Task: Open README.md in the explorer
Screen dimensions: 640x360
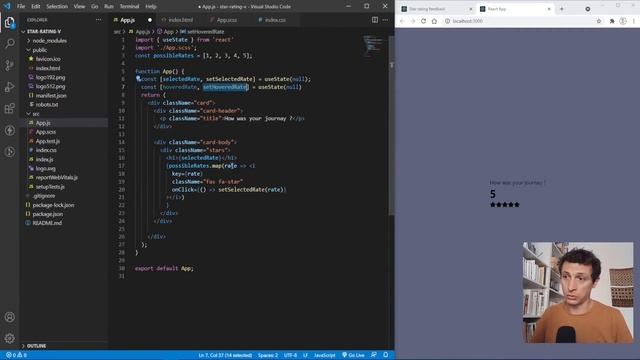Action: (47, 223)
